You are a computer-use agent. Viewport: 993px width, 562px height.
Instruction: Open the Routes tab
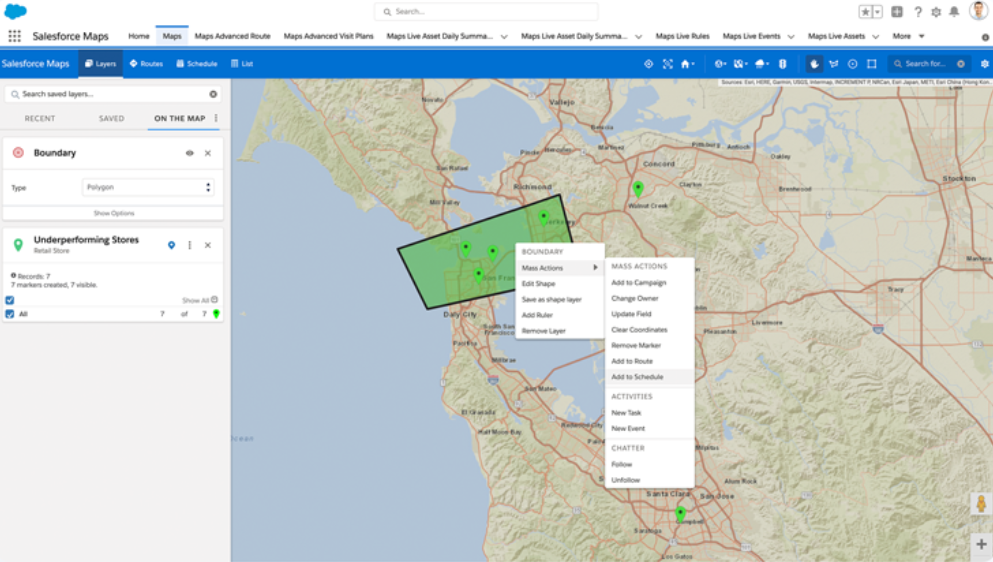point(146,63)
